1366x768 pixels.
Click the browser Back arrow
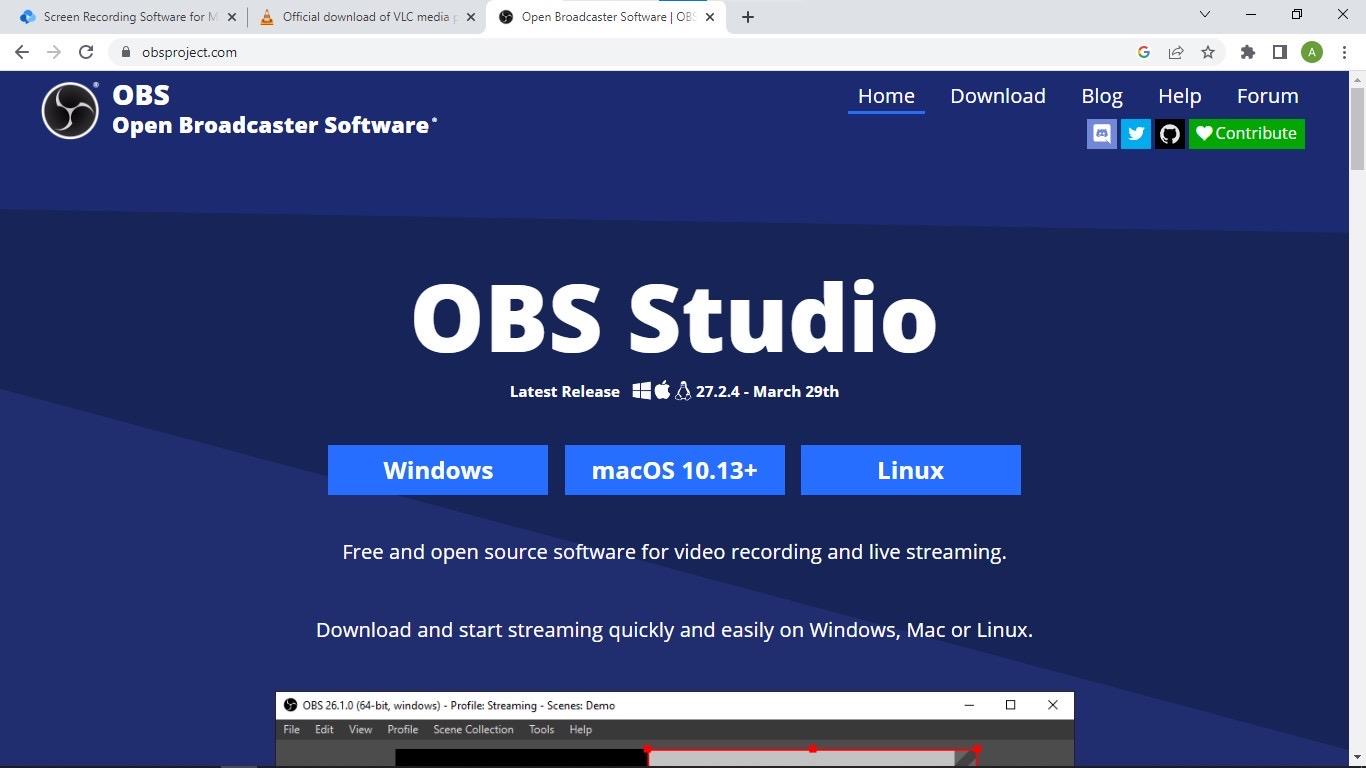[x=22, y=52]
